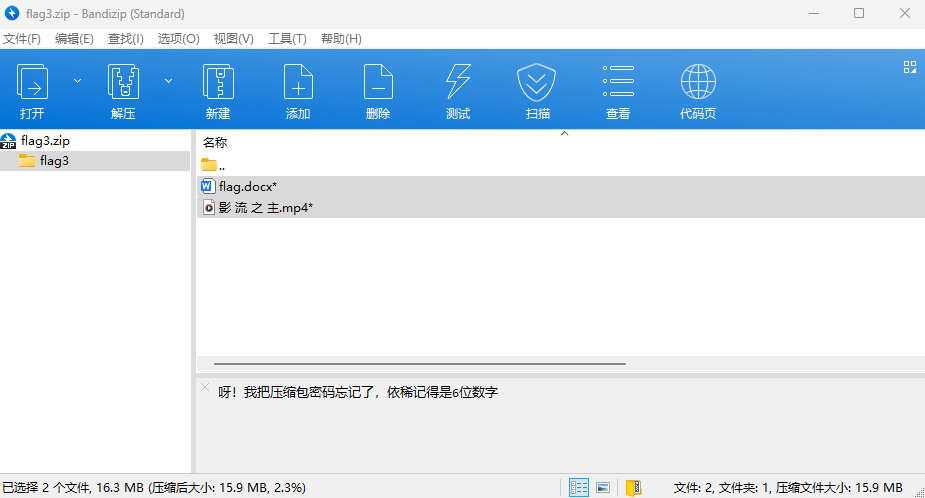Open the 工具(T) menu
Image resolution: width=925 pixels, height=498 pixels.
[287, 39]
